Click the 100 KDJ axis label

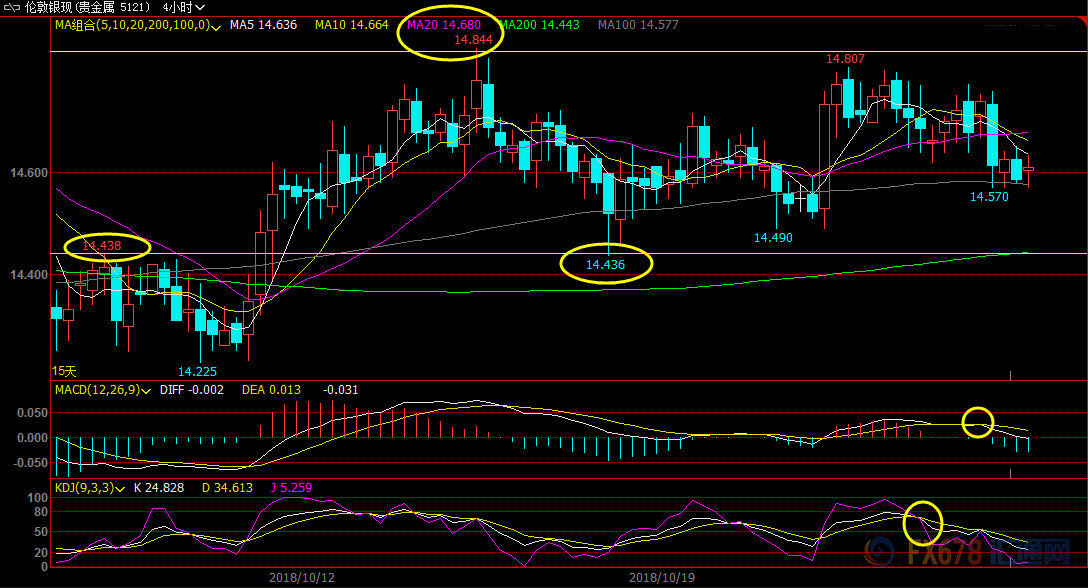tap(37, 498)
